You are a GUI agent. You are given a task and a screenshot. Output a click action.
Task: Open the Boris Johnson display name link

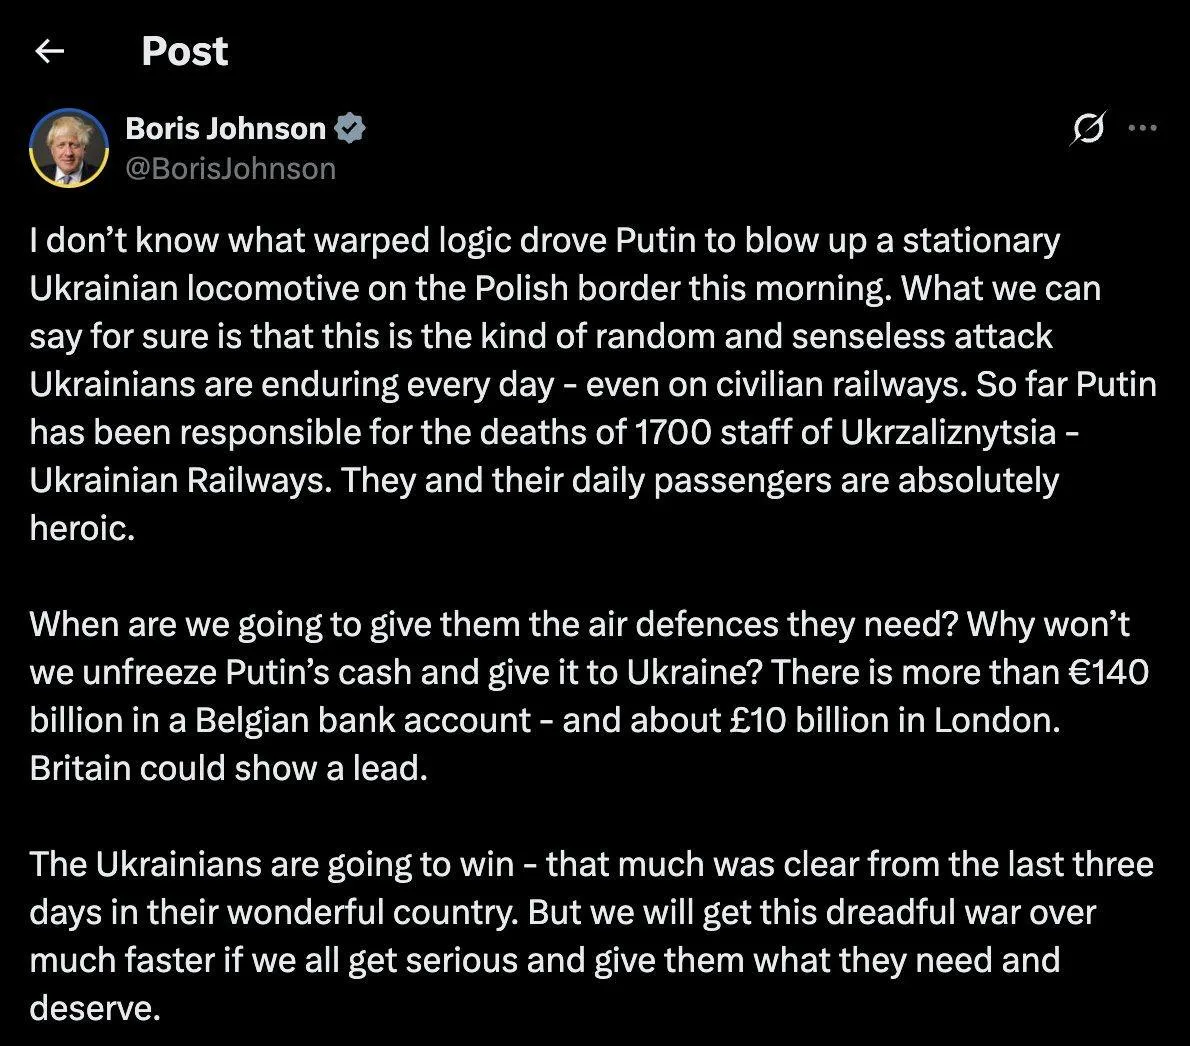point(225,128)
